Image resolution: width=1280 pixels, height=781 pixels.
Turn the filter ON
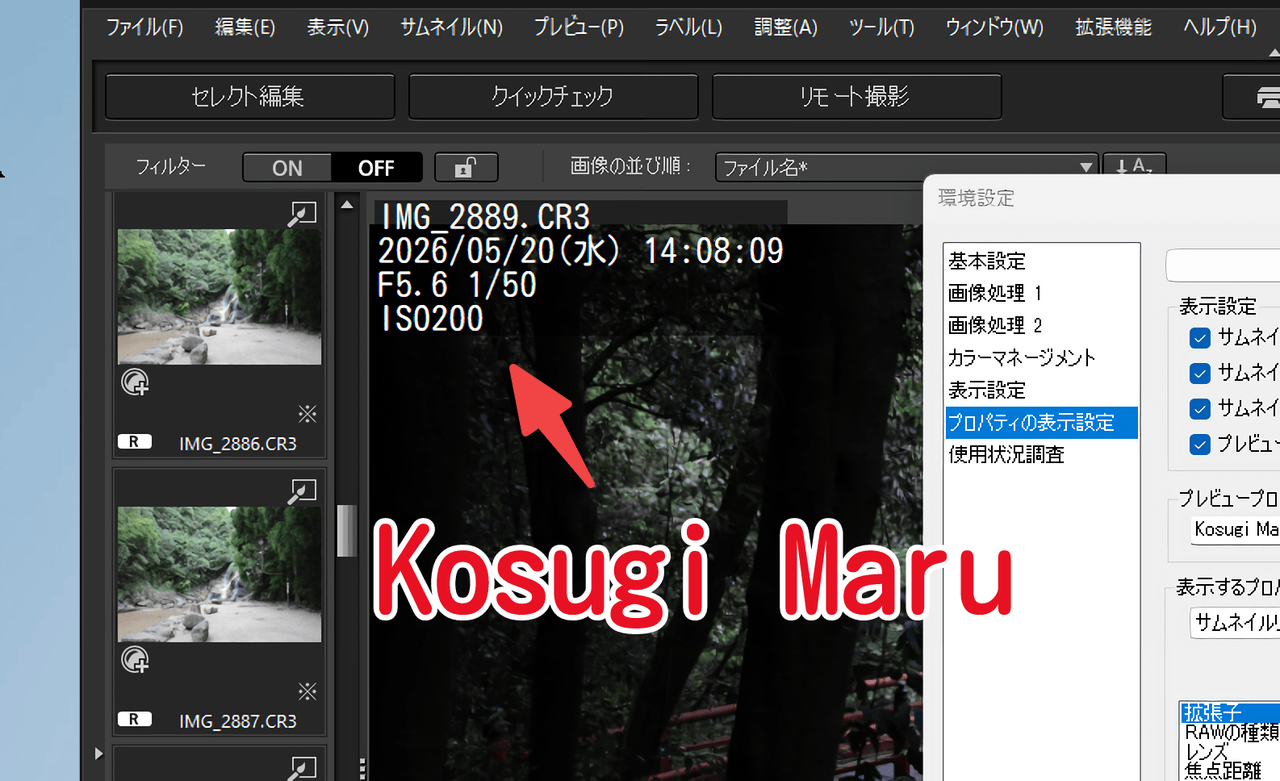click(287, 168)
